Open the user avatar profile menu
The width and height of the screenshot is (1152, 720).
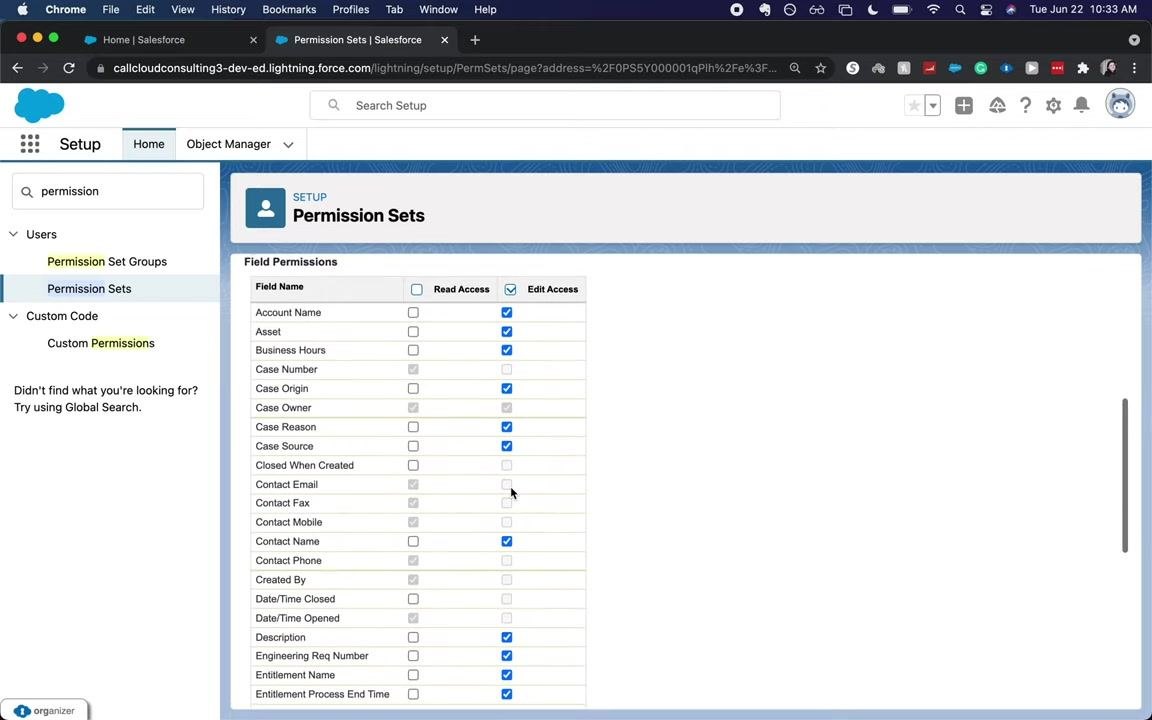pyautogui.click(x=1120, y=105)
